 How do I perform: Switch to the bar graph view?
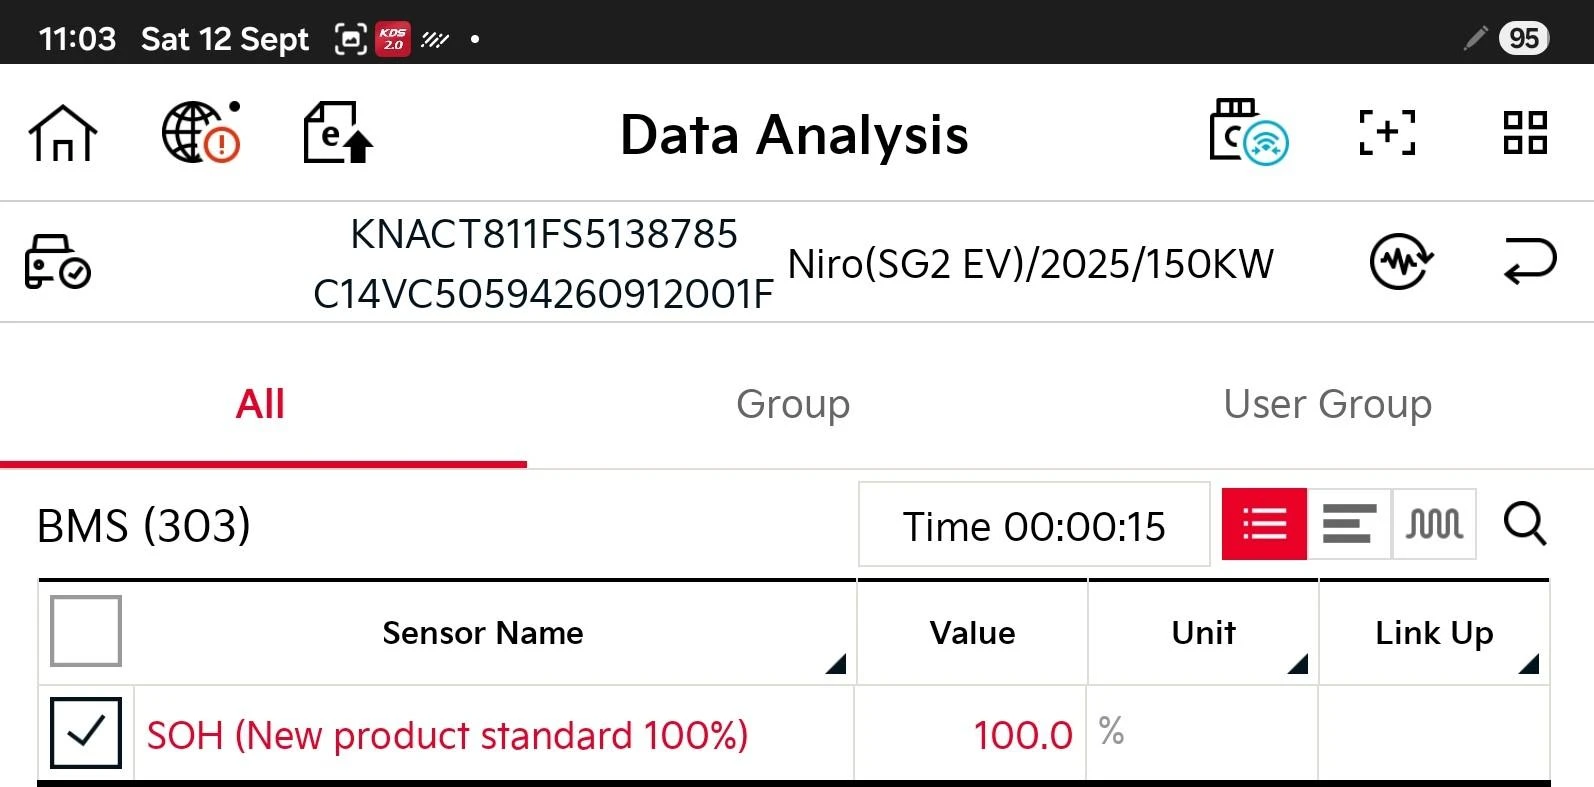pyautogui.click(x=1349, y=524)
